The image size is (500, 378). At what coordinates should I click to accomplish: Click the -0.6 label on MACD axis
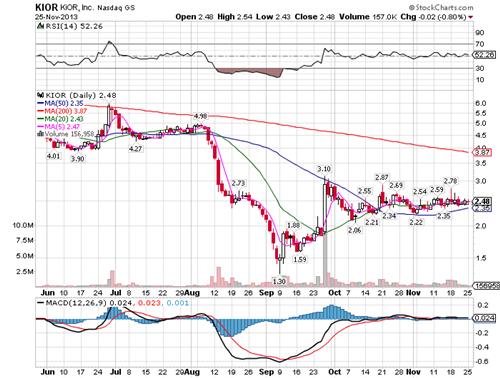pos(481,361)
